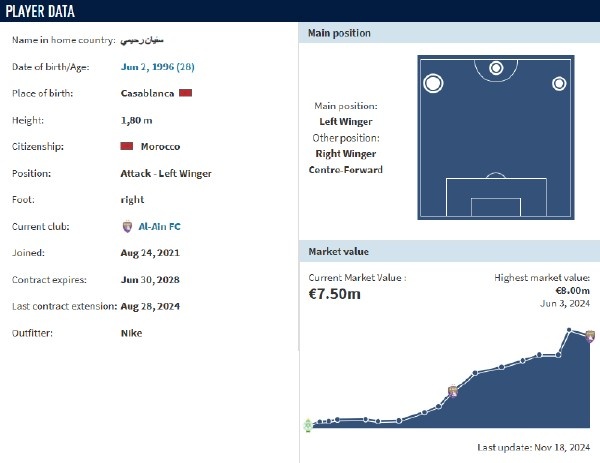Click the Morocco flag in Citizenship row
600x463 pixels.
tap(126, 147)
